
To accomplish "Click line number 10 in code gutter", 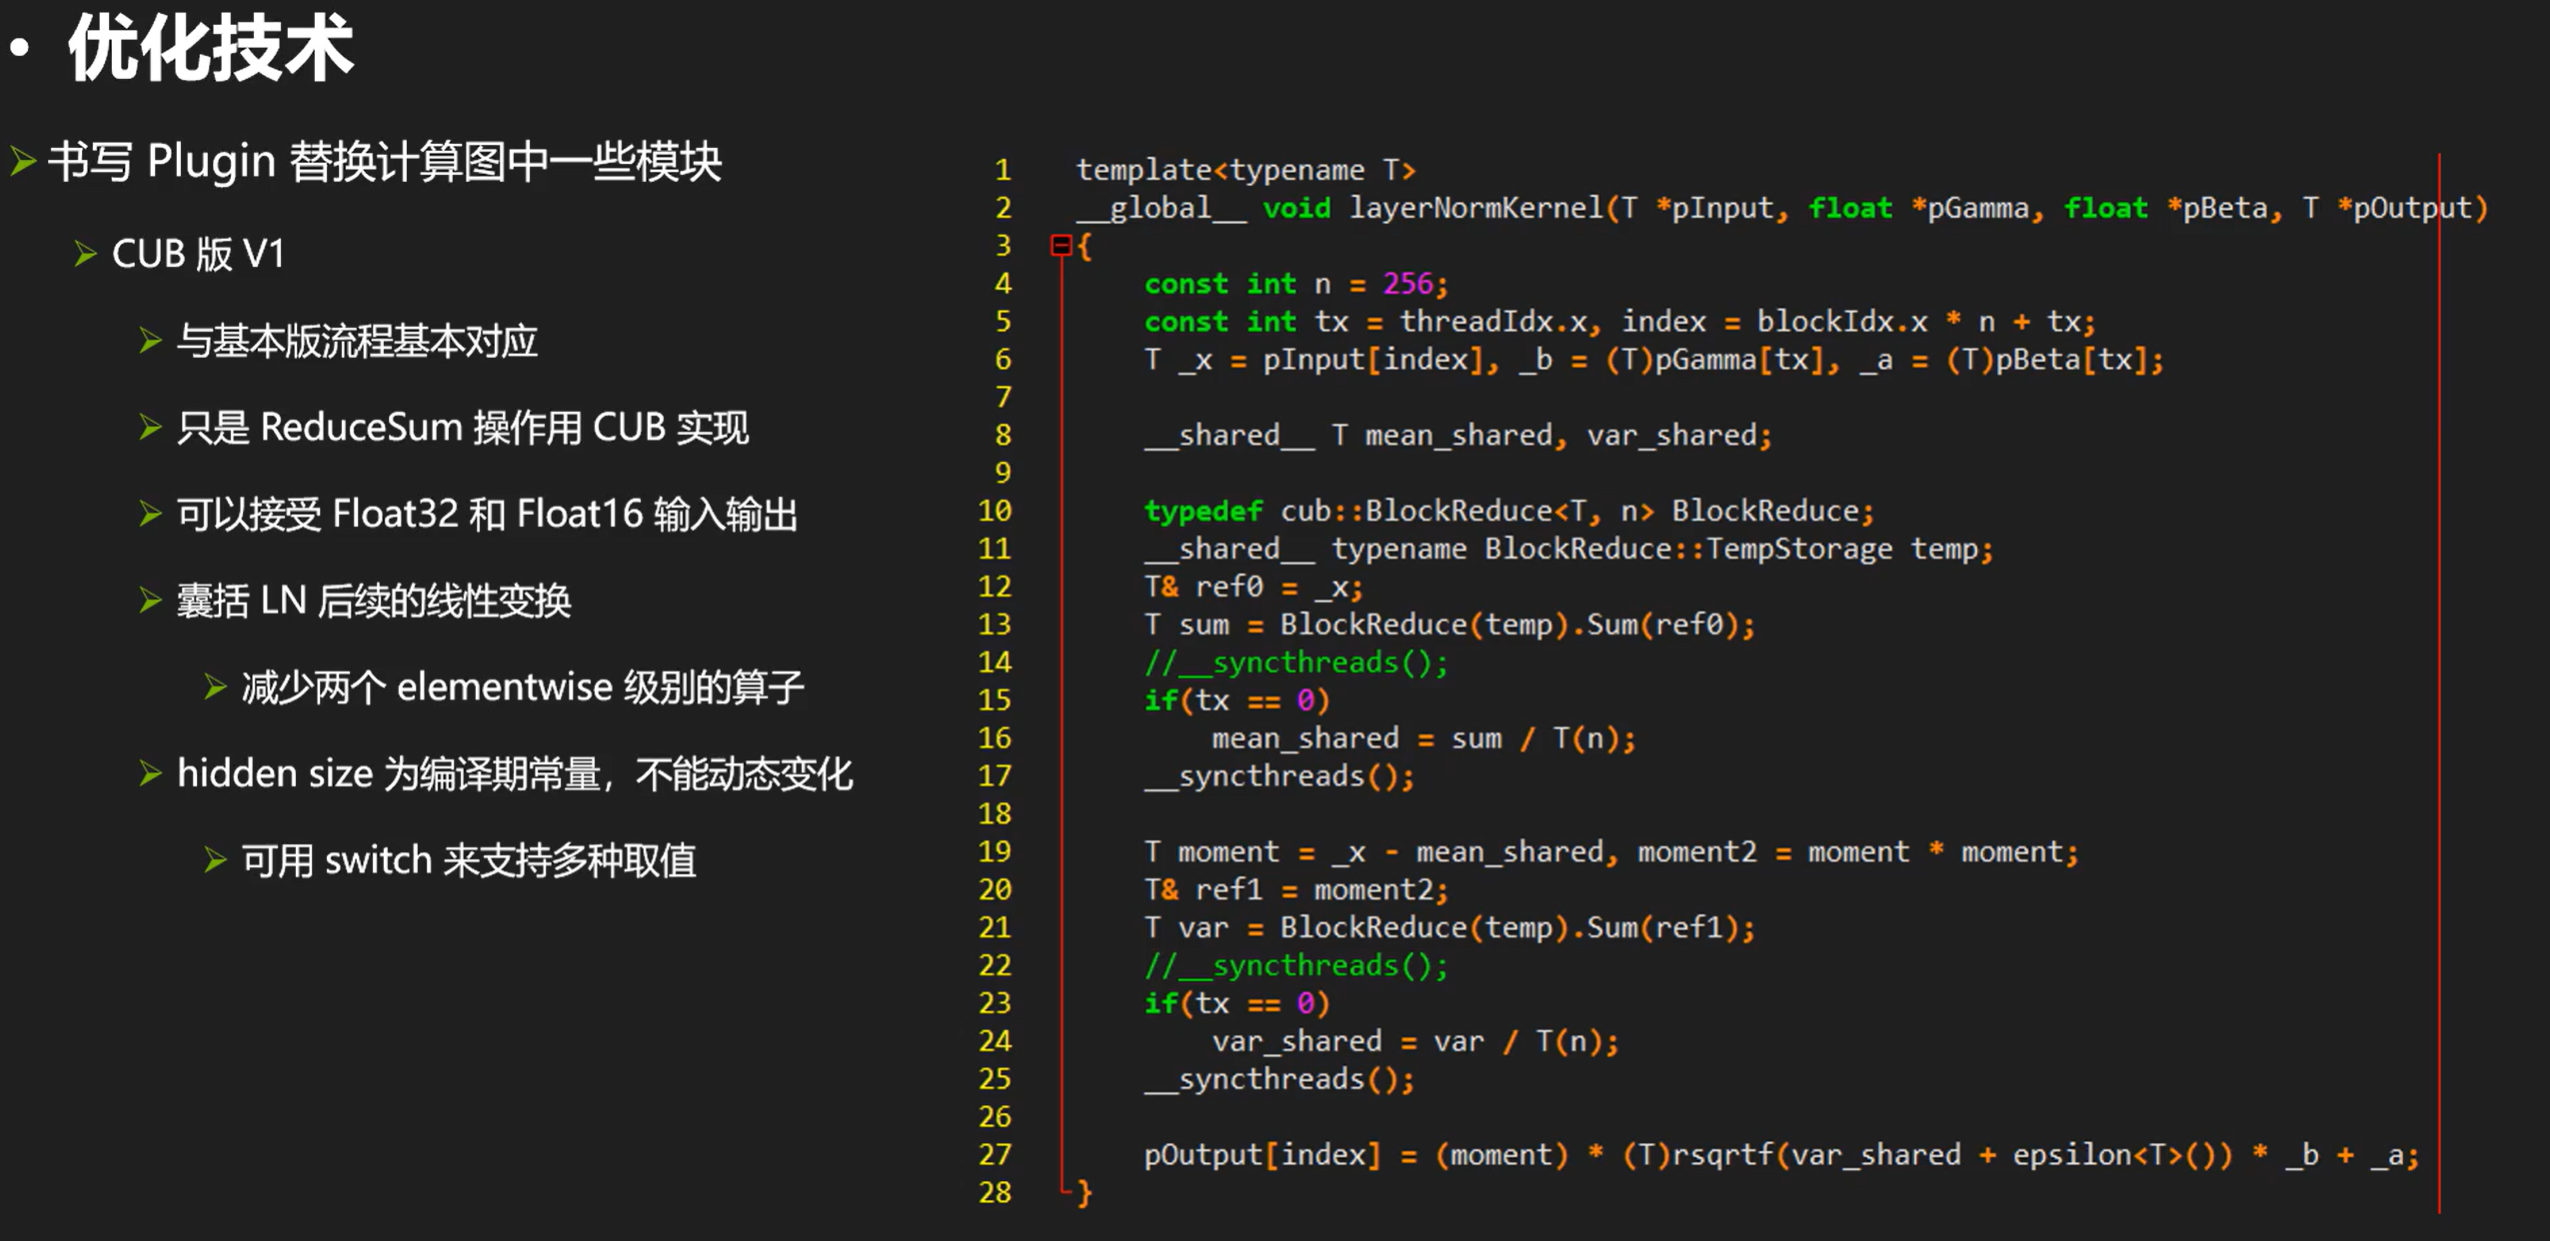I will click(x=995, y=511).
